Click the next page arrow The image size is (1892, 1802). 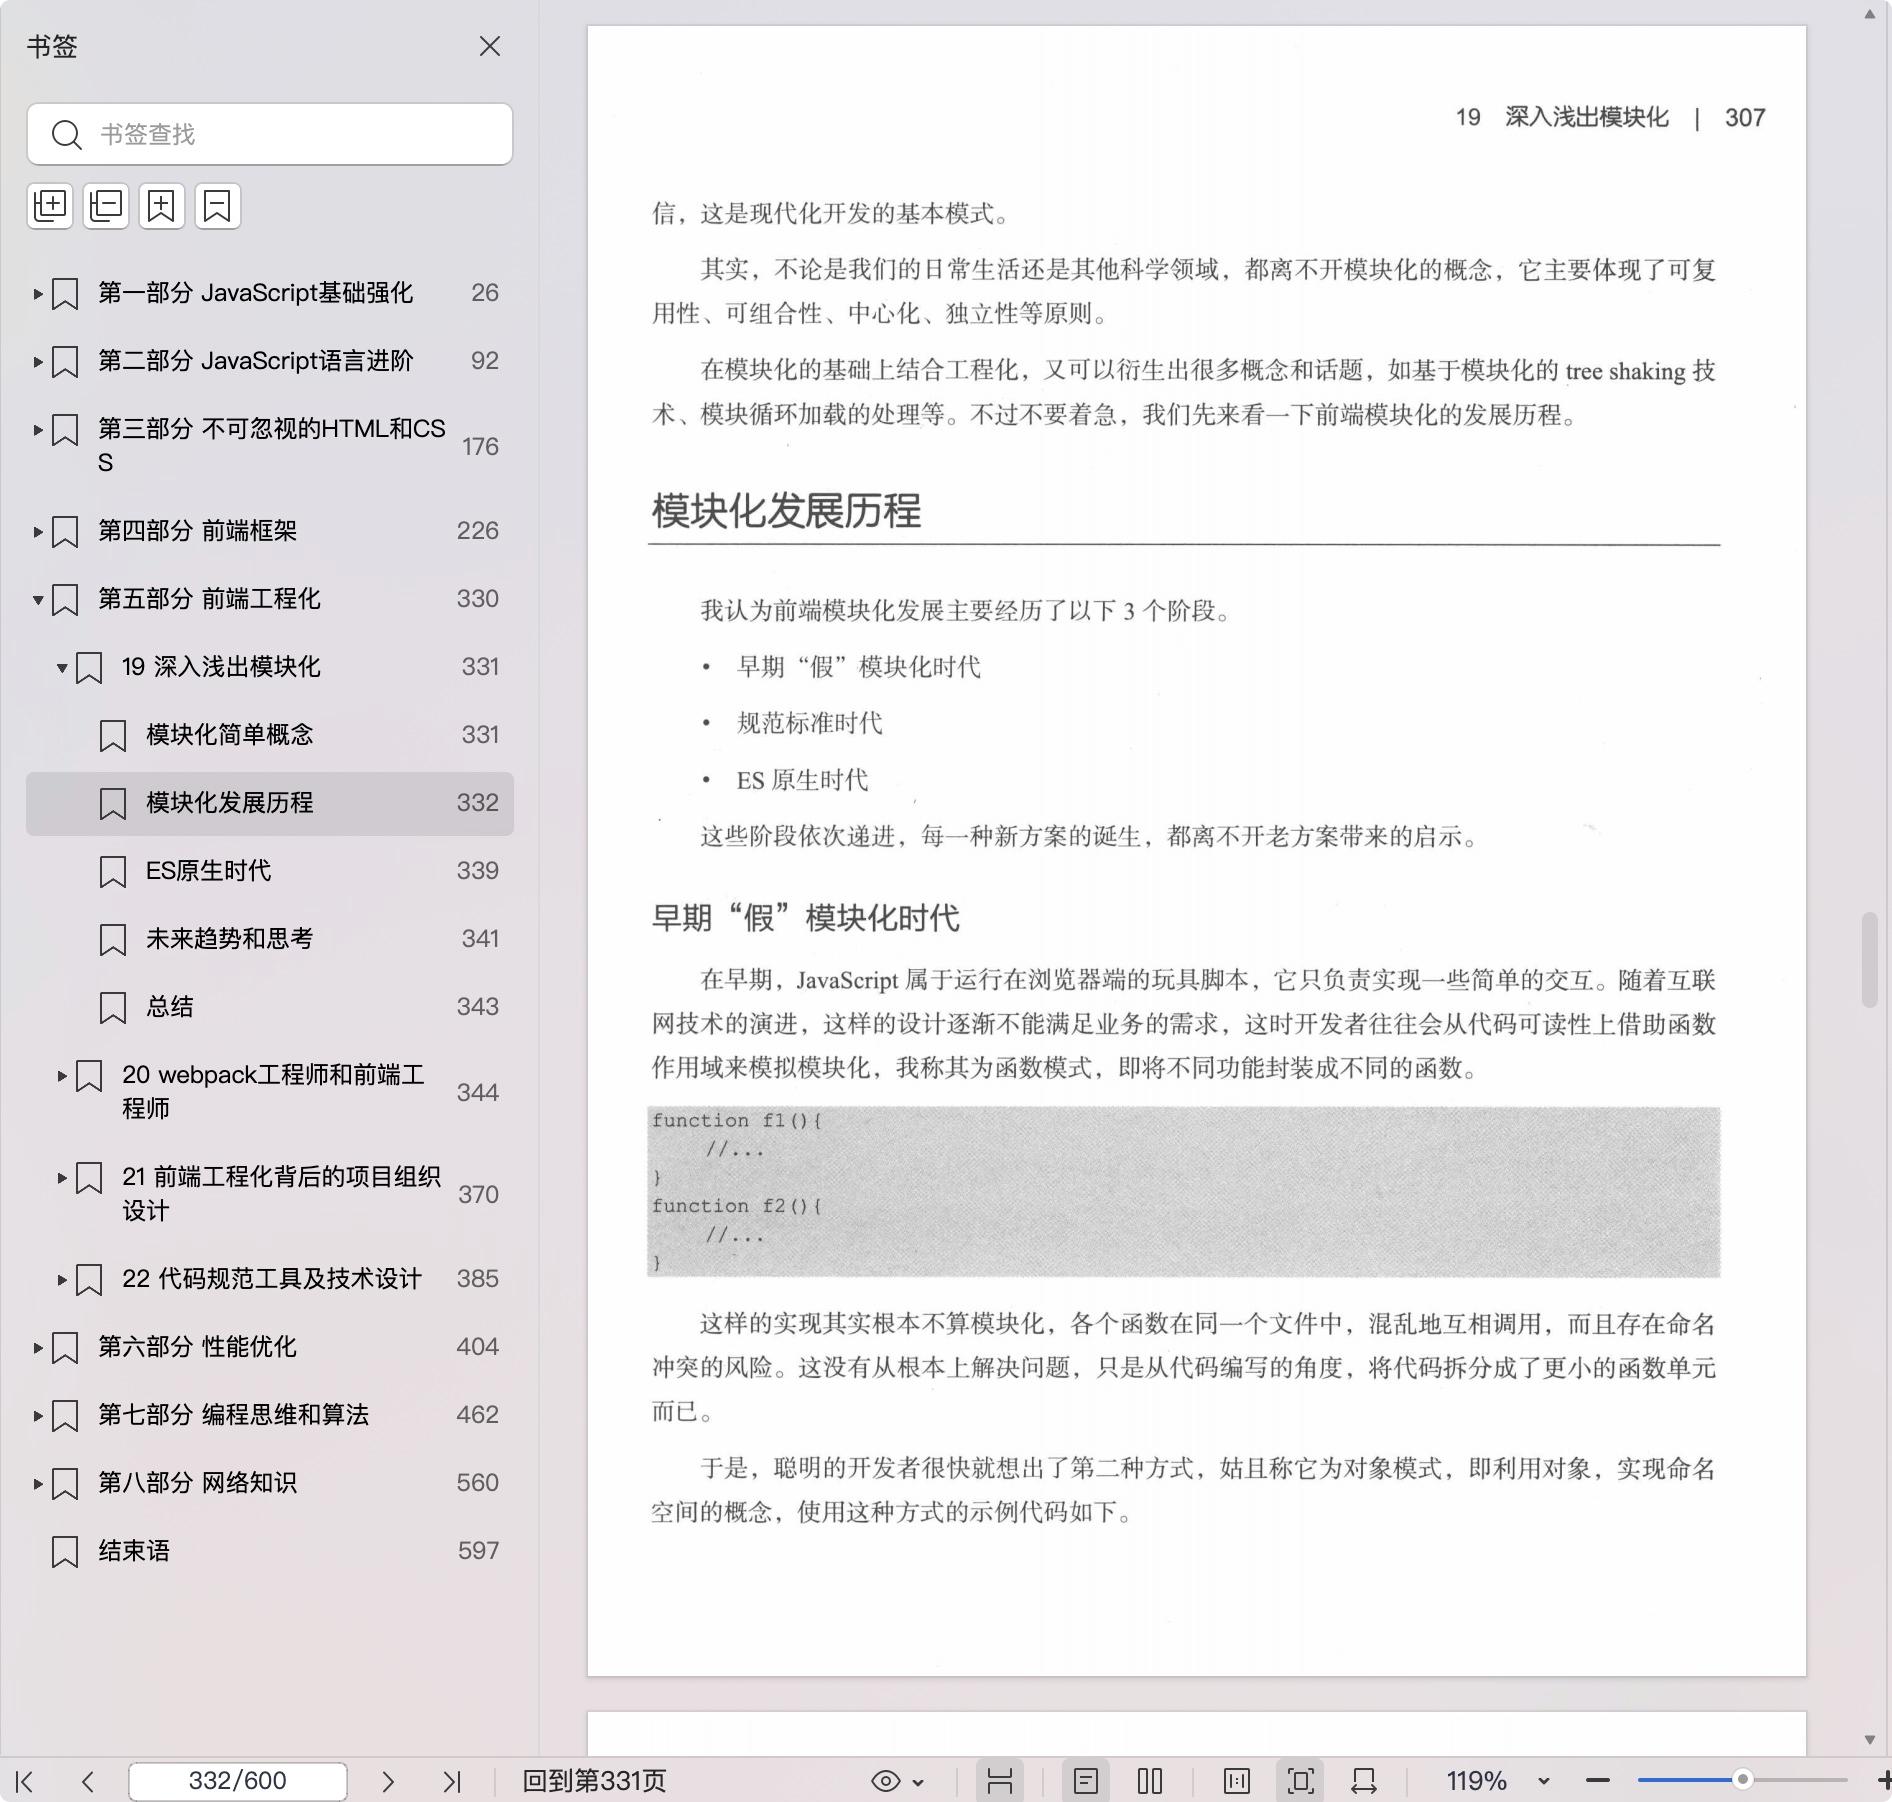pos(388,1781)
